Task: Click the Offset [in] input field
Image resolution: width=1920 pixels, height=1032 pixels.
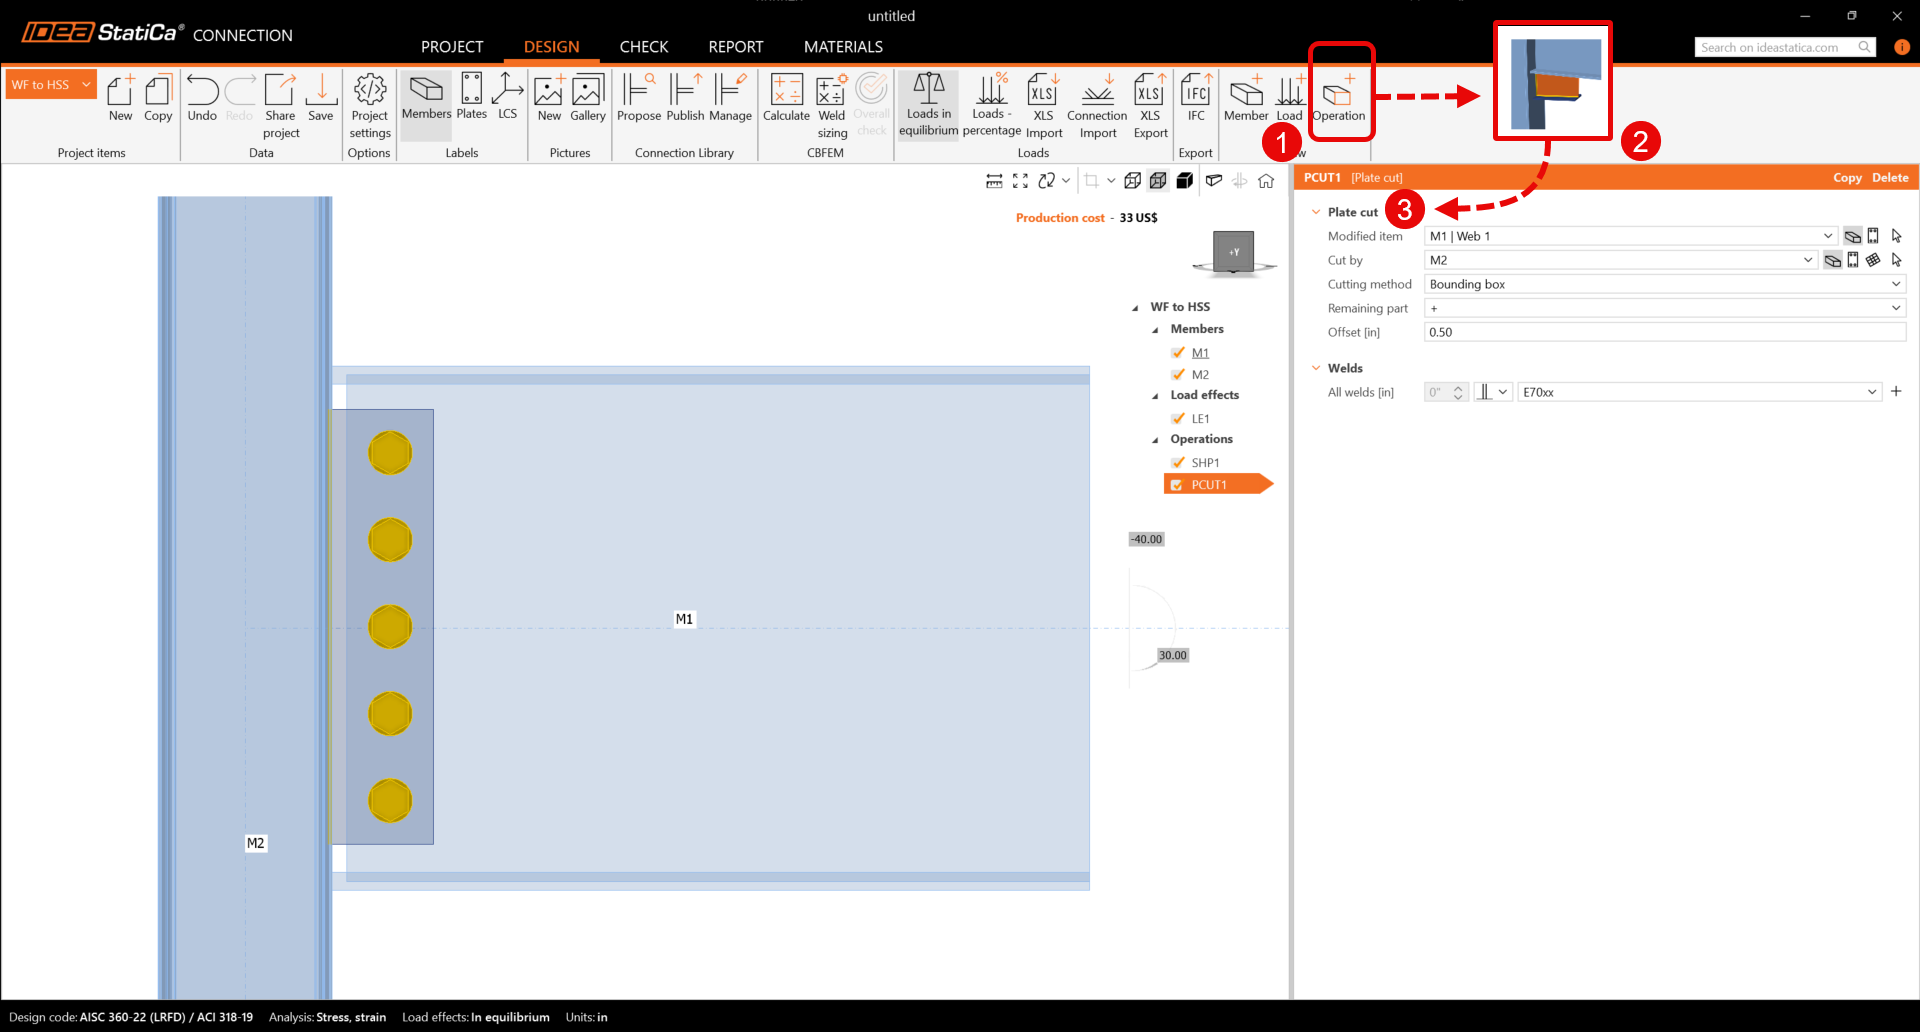Action: [x=1664, y=332]
